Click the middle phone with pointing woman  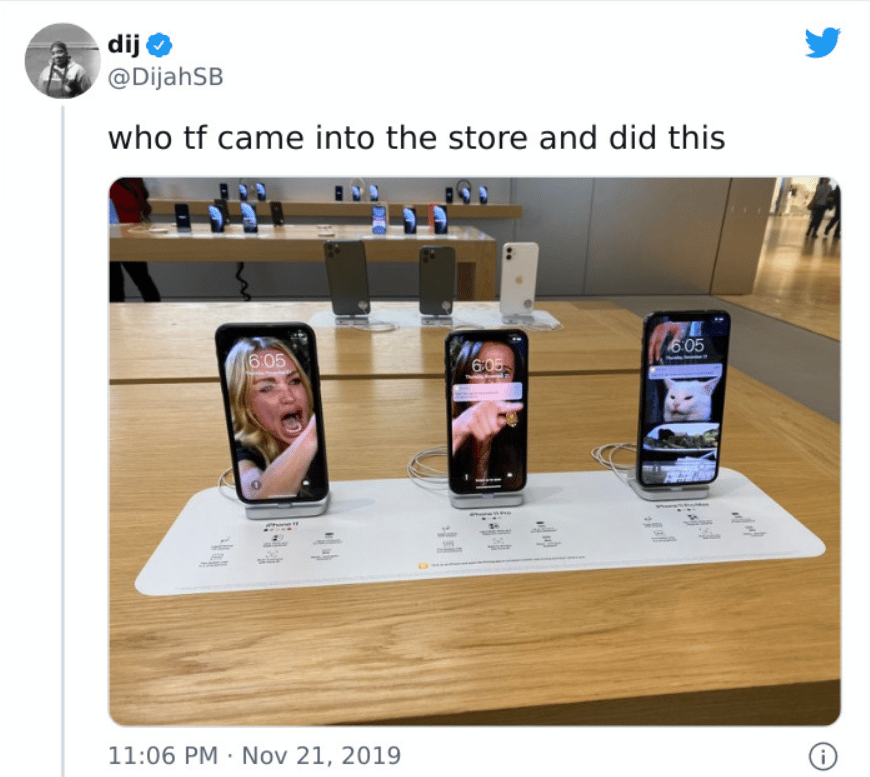click(487, 411)
